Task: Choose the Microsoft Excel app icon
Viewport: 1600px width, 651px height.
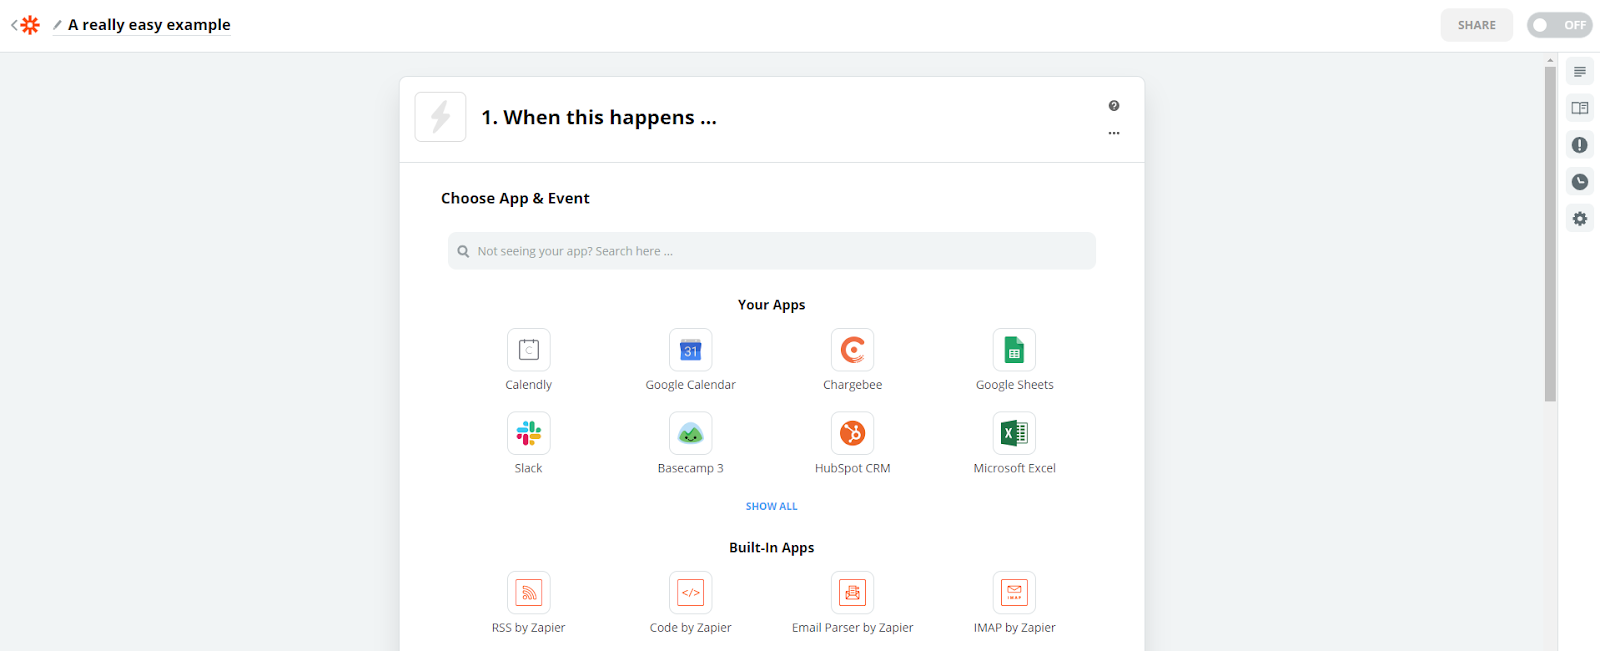Action: 1015,433
